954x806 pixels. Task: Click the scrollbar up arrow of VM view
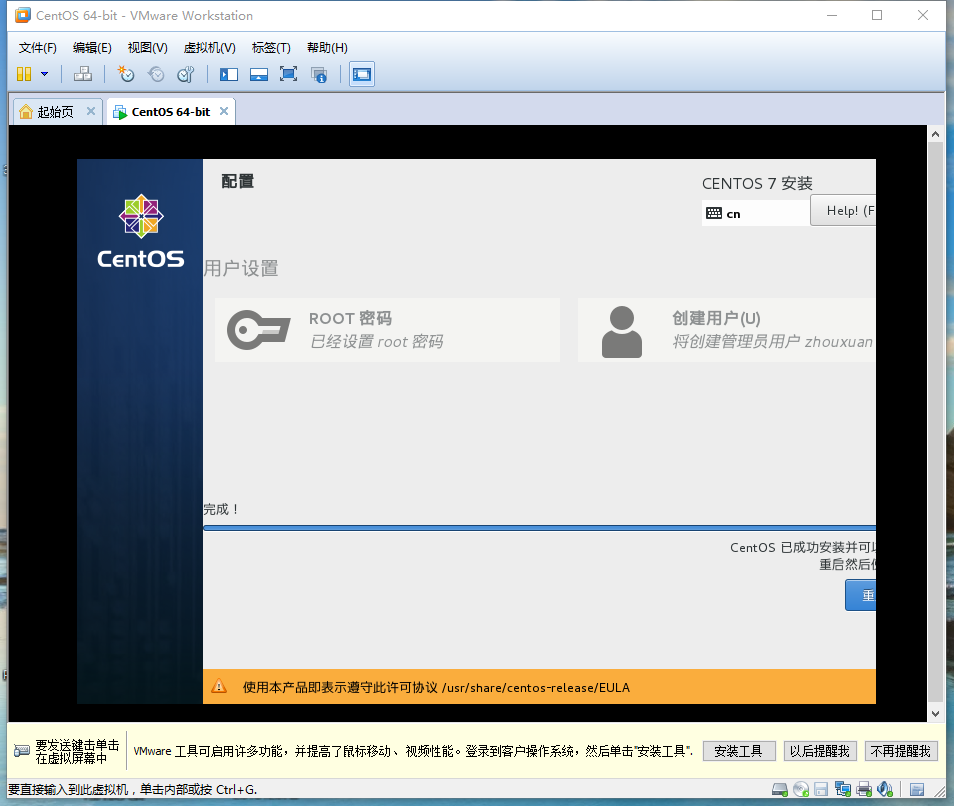coord(935,134)
